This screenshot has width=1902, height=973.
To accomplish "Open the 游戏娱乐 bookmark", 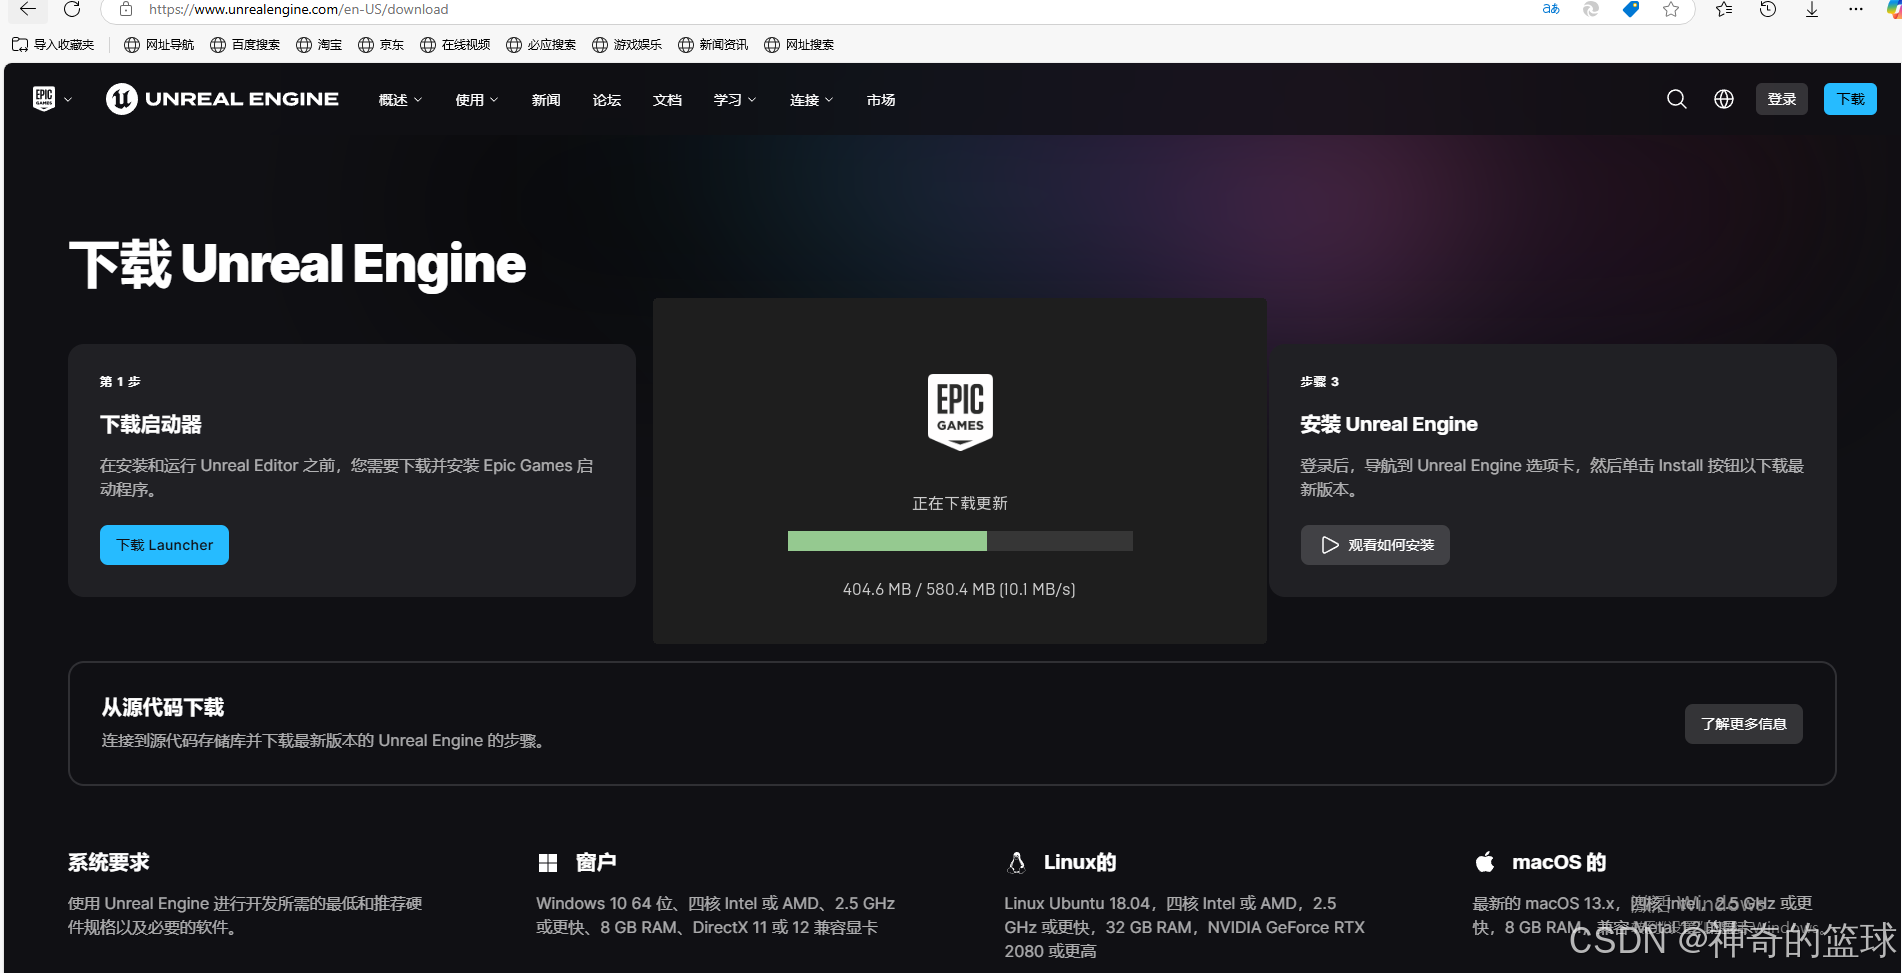I will pyautogui.click(x=627, y=44).
